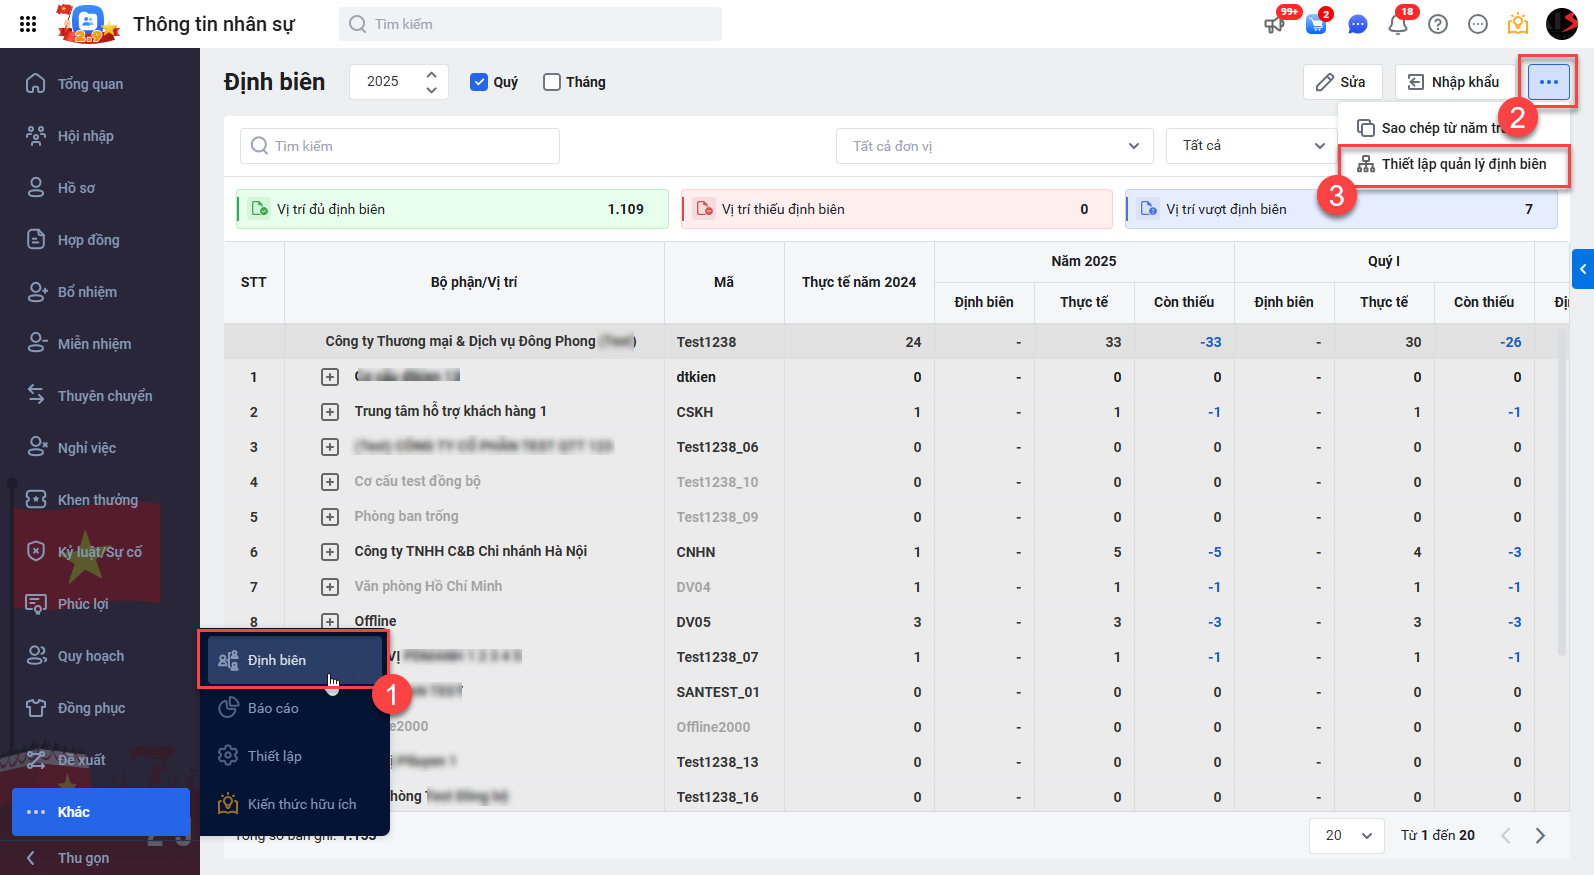The height and width of the screenshot is (875, 1594).
Task: Open the shopping cart icon
Action: 1316,24
